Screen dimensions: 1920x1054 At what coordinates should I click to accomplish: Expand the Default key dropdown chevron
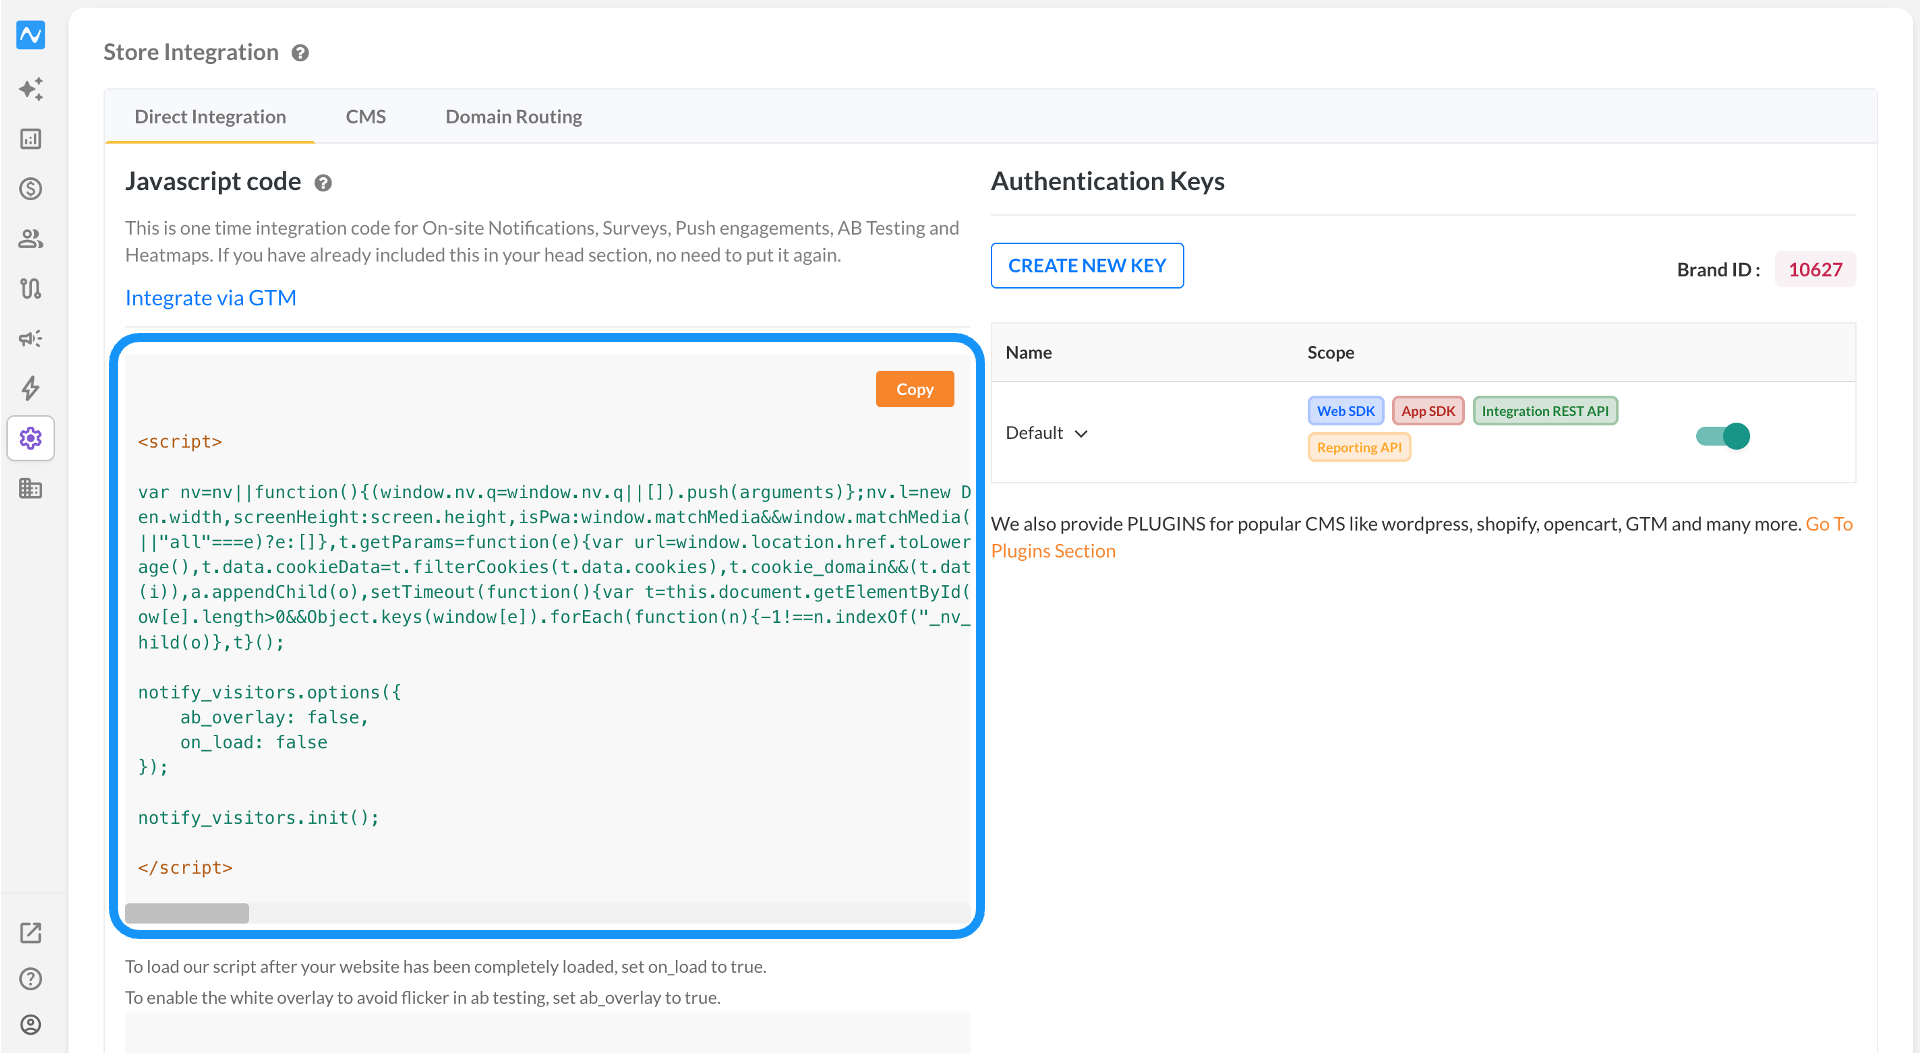[x=1081, y=434]
